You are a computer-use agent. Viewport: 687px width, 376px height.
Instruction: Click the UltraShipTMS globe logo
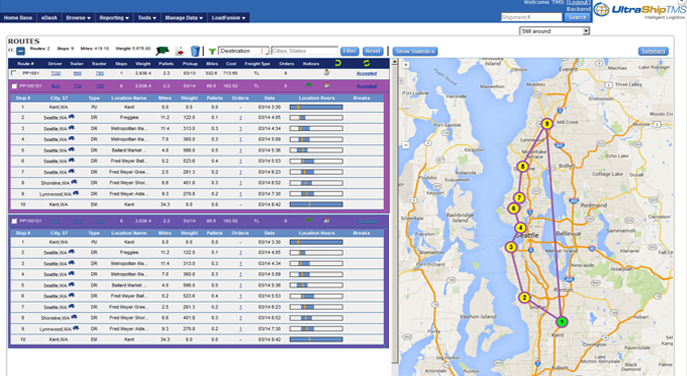[x=602, y=10]
